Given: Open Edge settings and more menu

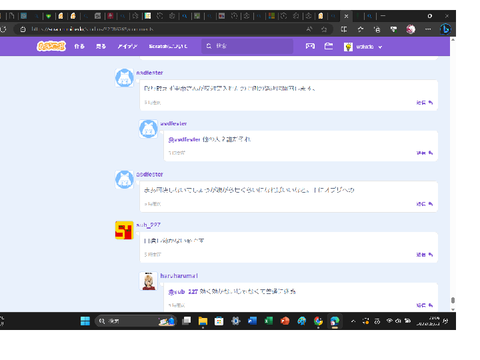Looking at the screenshot, I should pos(428,29).
